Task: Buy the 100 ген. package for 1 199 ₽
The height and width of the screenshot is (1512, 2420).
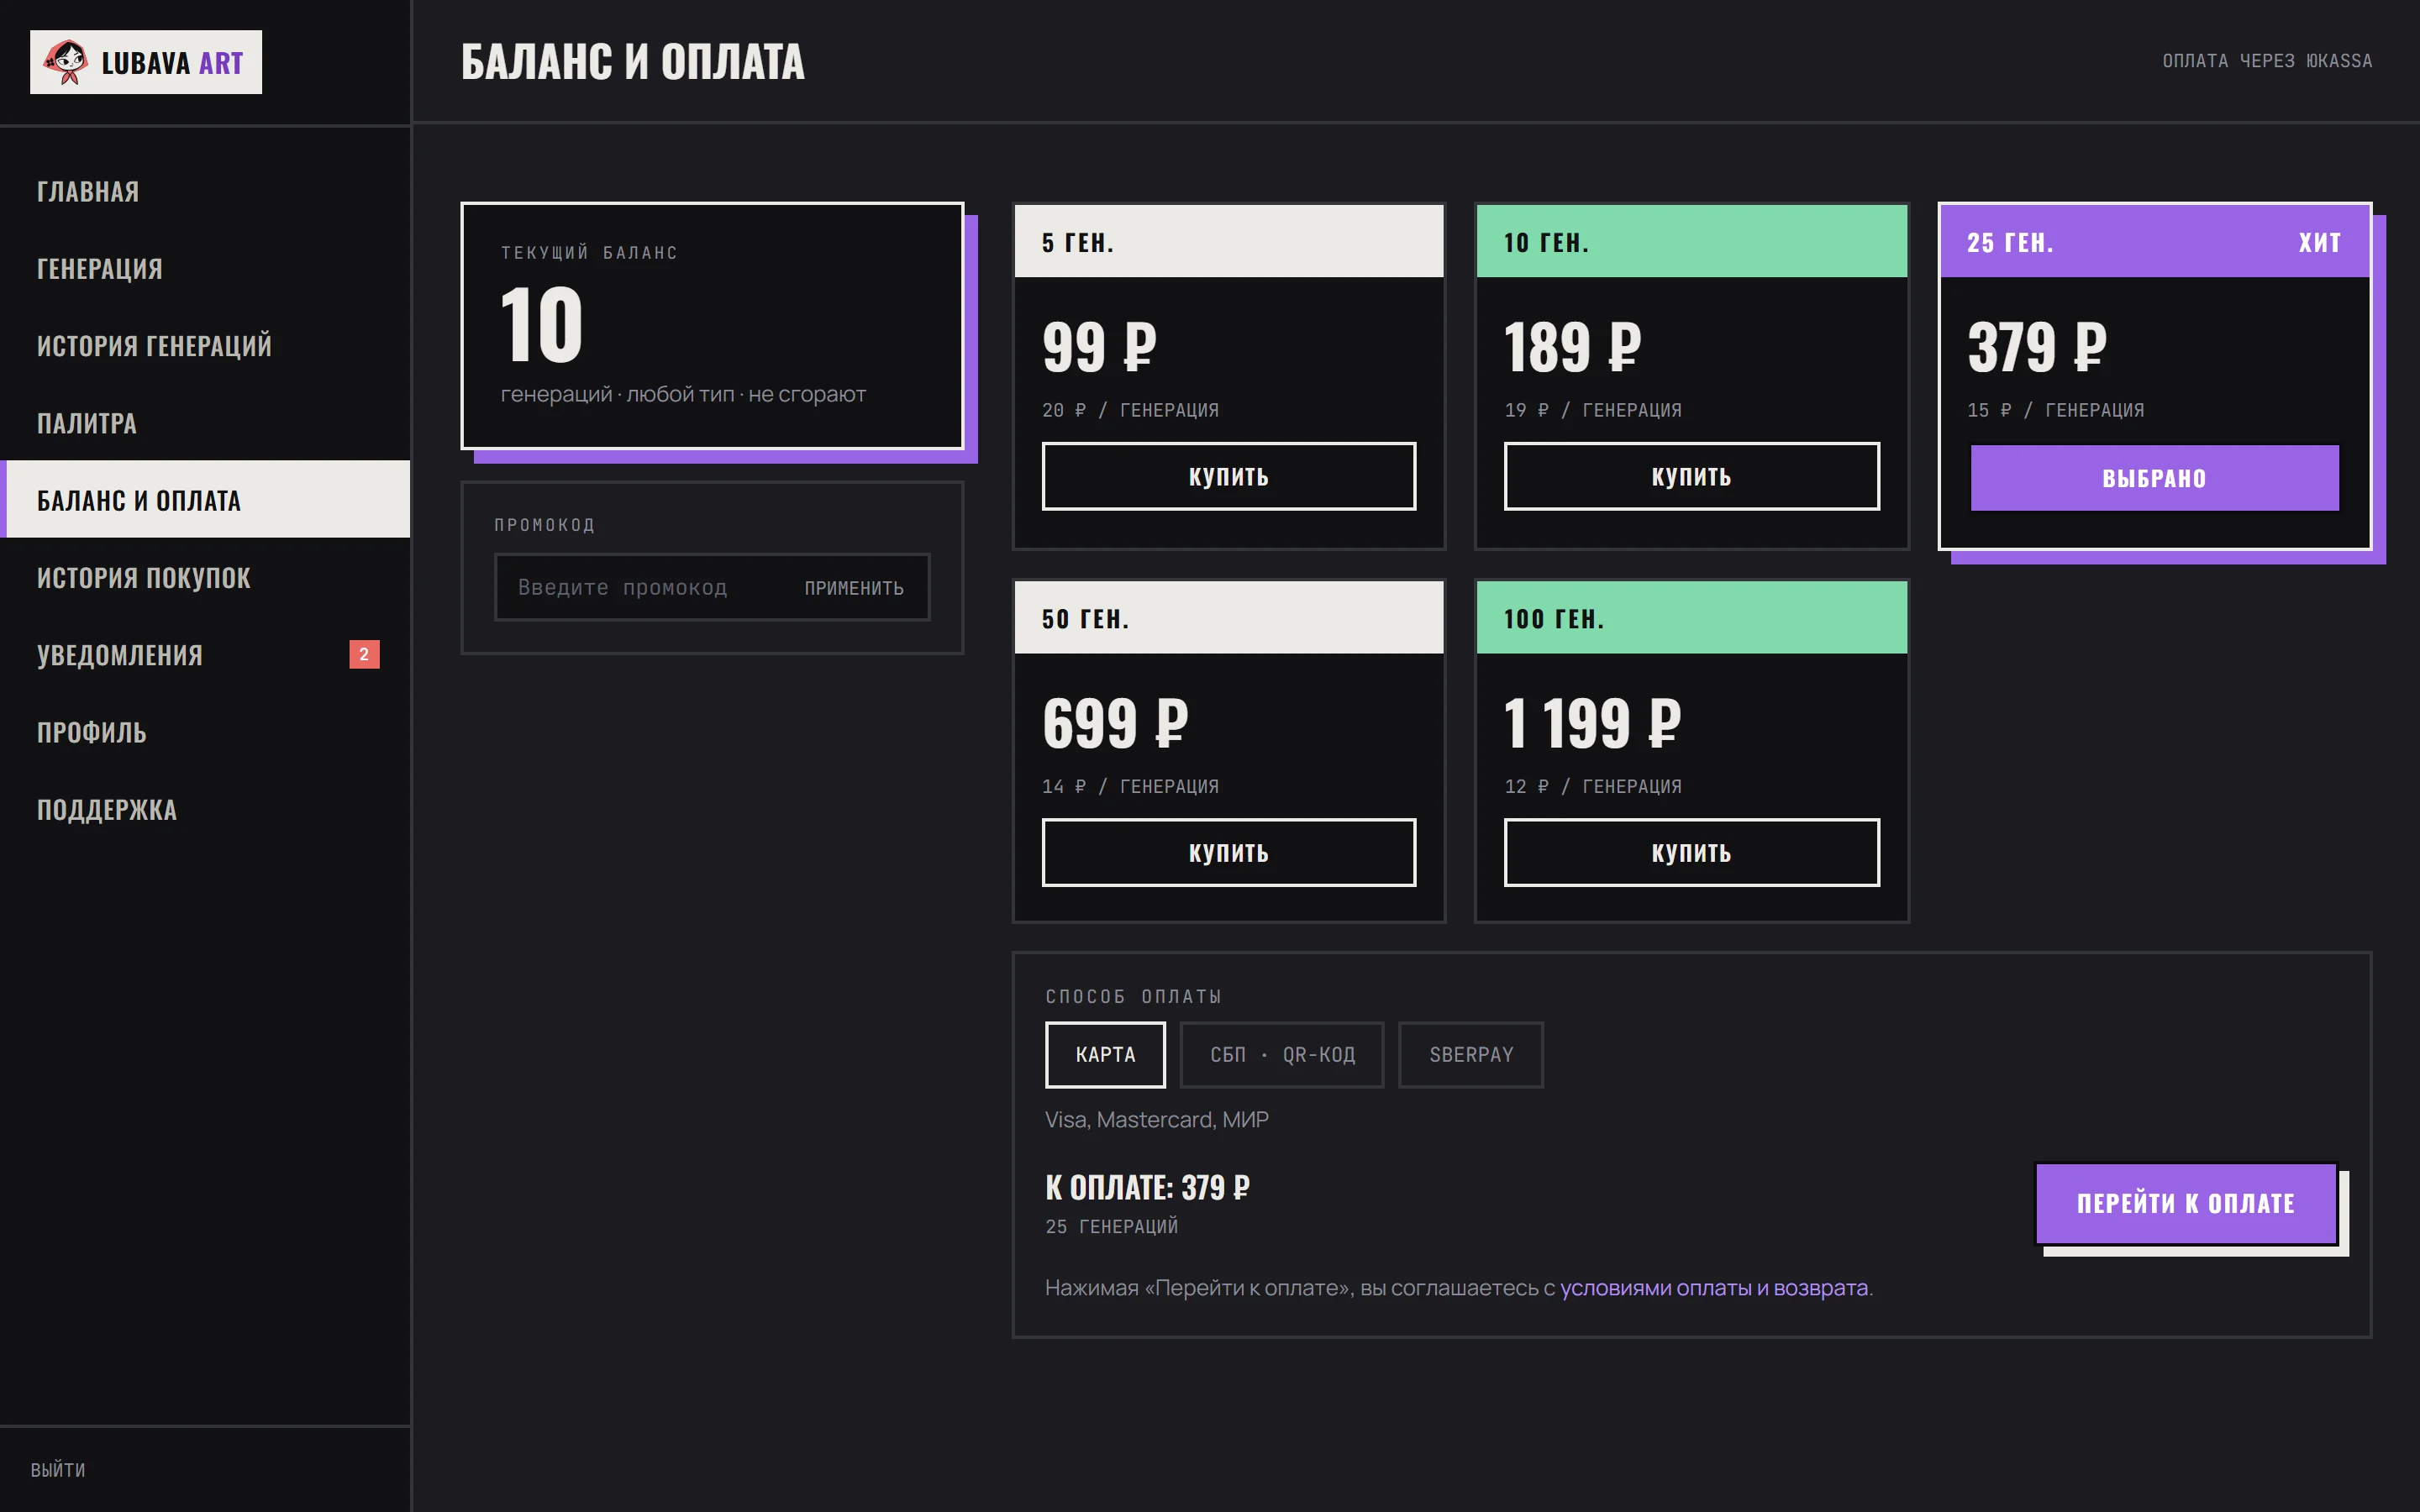Action: 1691,852
